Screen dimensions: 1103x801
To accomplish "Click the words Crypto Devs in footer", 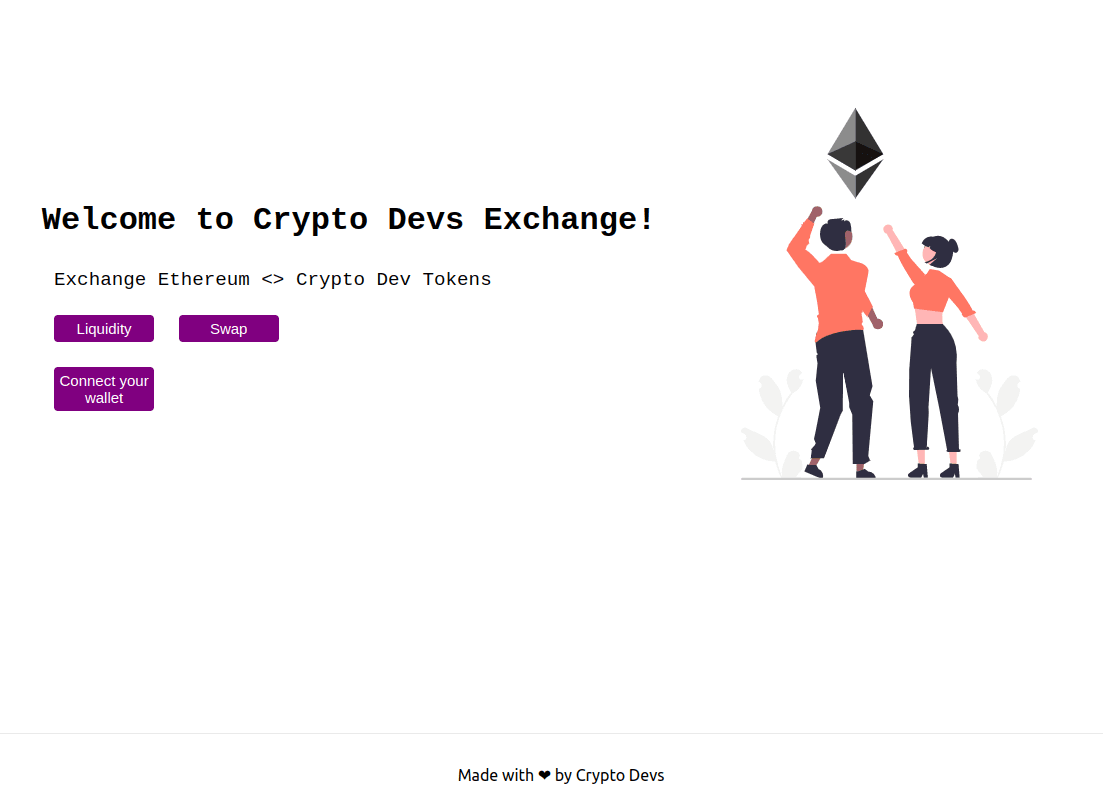I will pos(620,775).
